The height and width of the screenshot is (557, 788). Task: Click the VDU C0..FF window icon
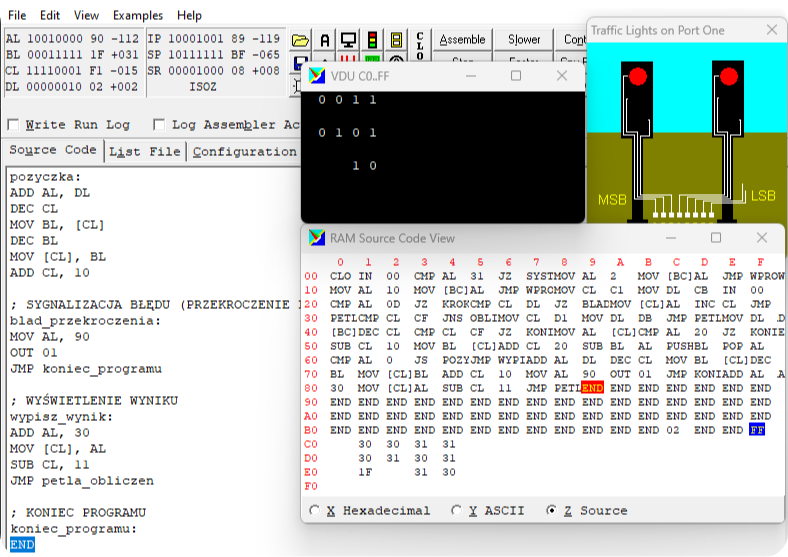[317, 76]
